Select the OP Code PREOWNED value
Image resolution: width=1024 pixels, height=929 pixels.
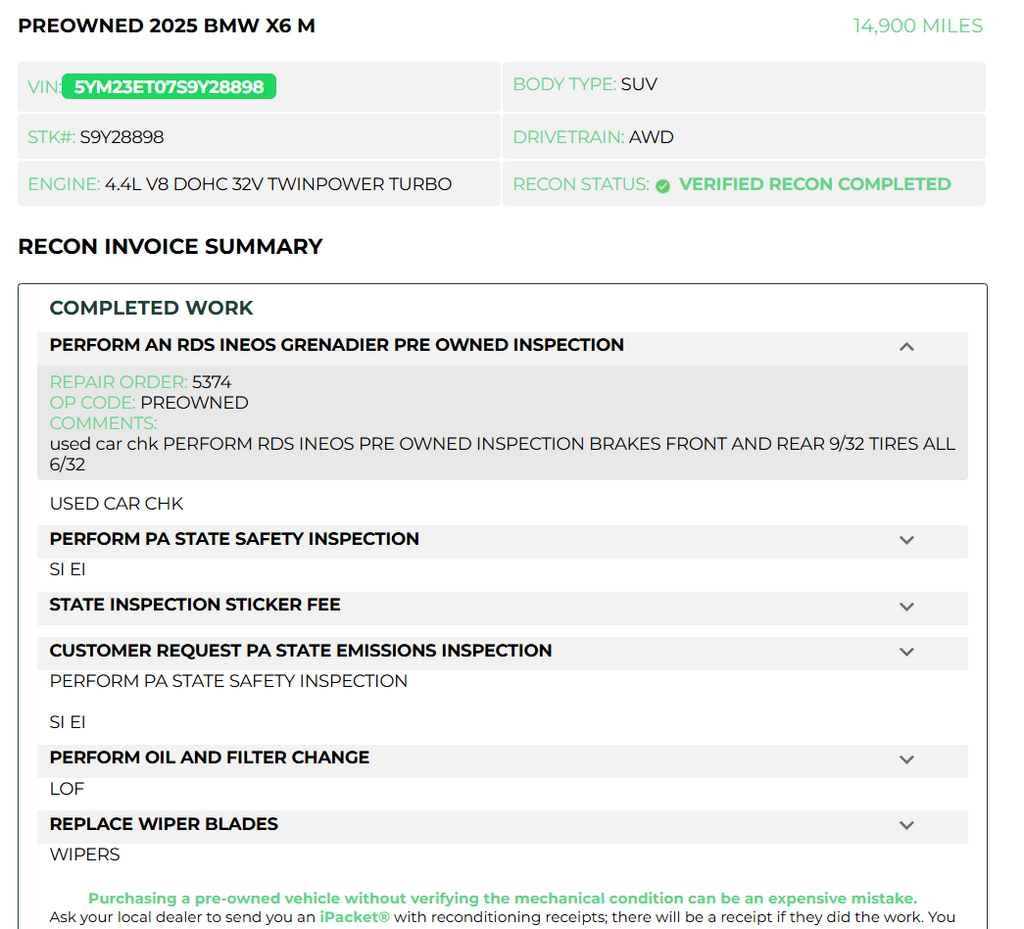click(194, 403)
